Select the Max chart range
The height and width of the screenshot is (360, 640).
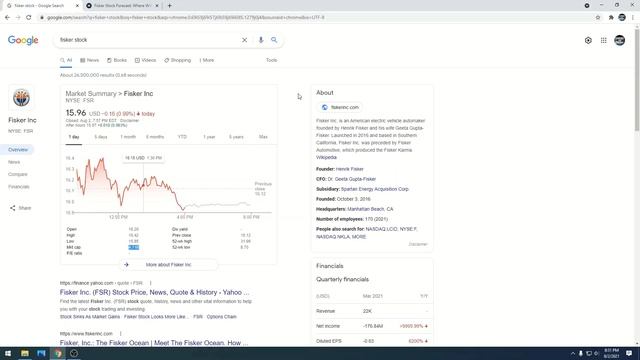point(263,137)
